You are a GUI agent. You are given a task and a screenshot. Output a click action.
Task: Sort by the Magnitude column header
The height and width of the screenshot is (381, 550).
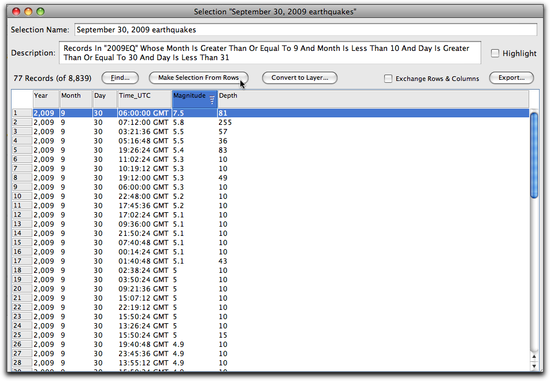(x=194, y=99)
